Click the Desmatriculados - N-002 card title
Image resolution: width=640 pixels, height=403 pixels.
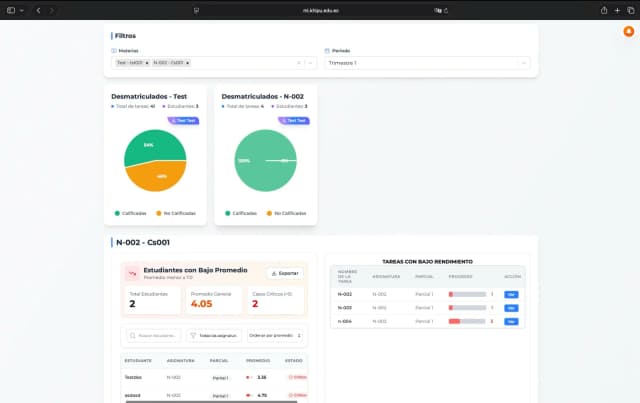tap(262, 96)
